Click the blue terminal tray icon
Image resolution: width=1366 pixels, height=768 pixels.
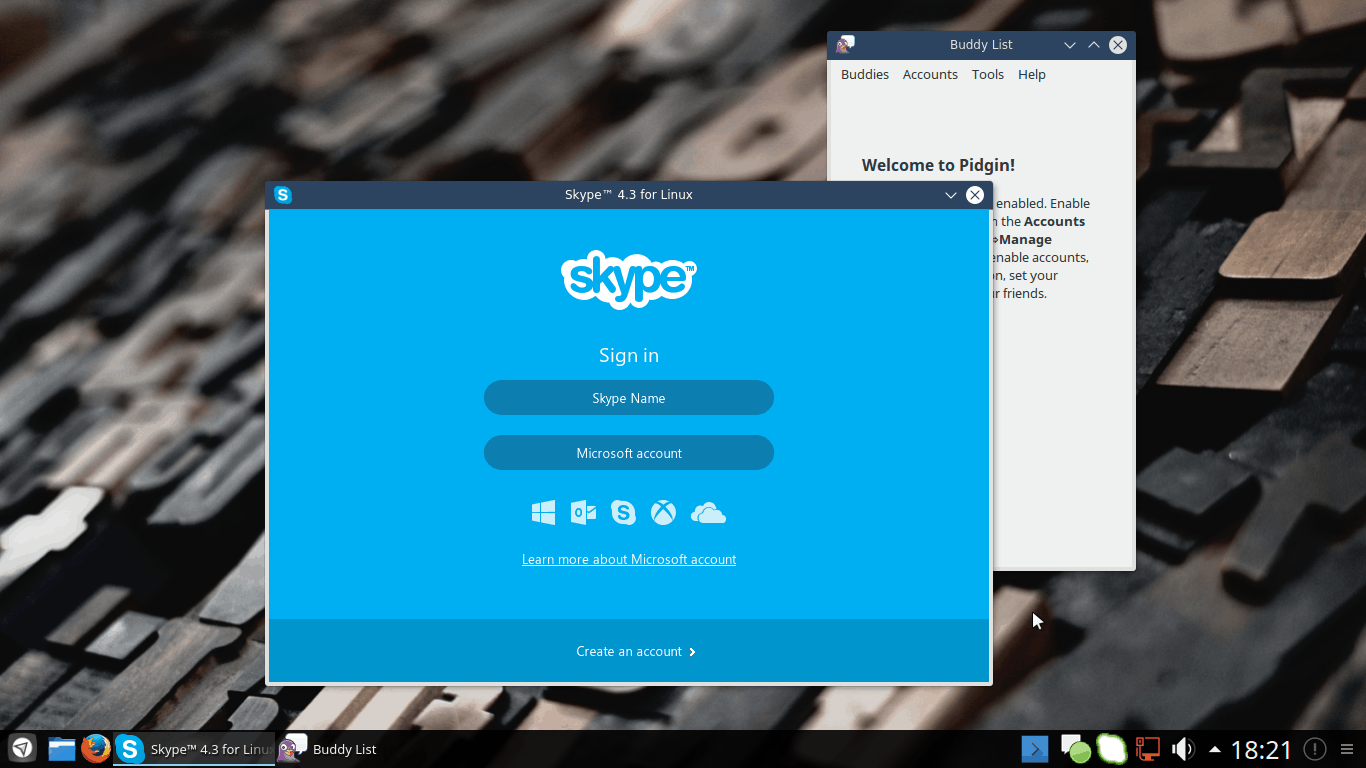[1035, 748]
